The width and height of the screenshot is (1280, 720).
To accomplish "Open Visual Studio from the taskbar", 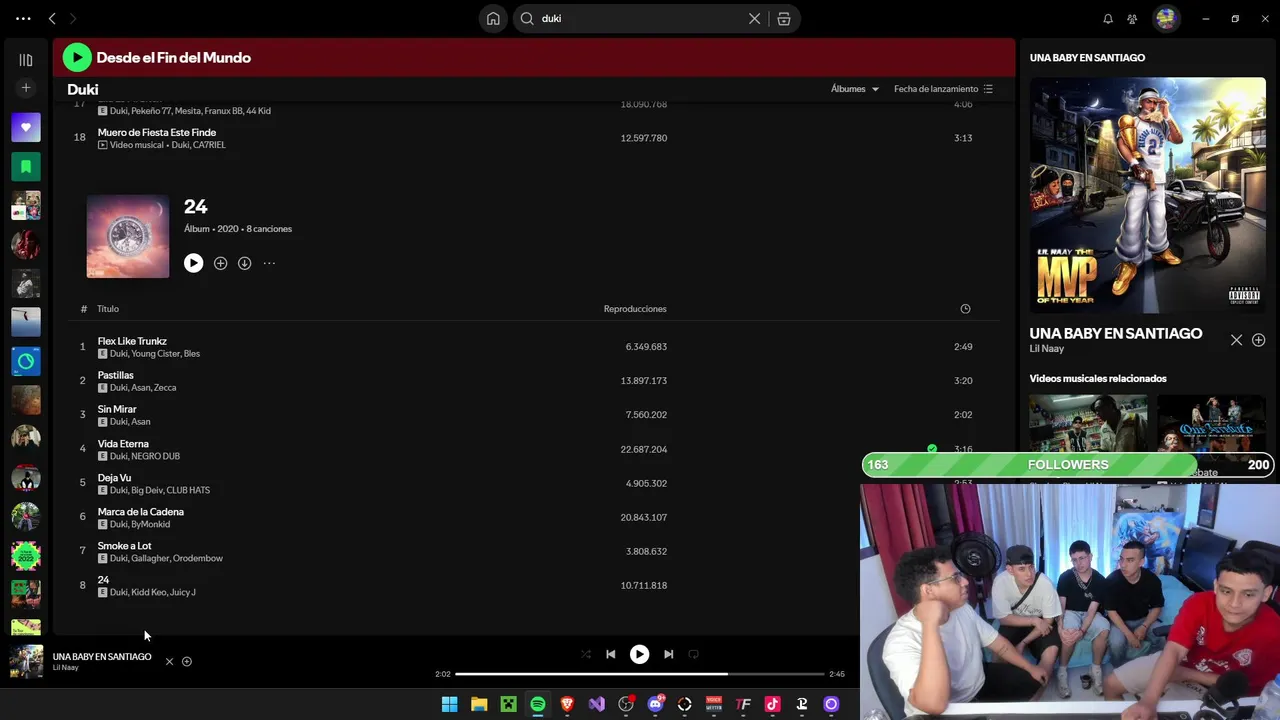I will pyautogui.click(x=596, y=705).
